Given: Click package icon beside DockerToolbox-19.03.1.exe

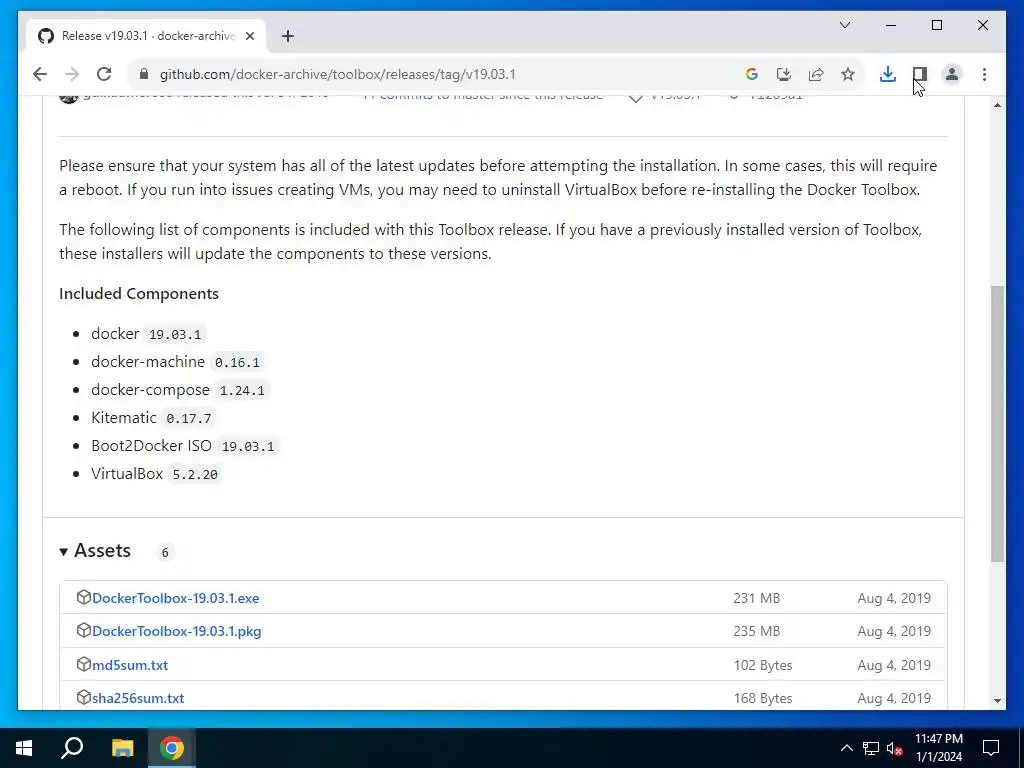Looking at the screenshot, I should 84,597.
